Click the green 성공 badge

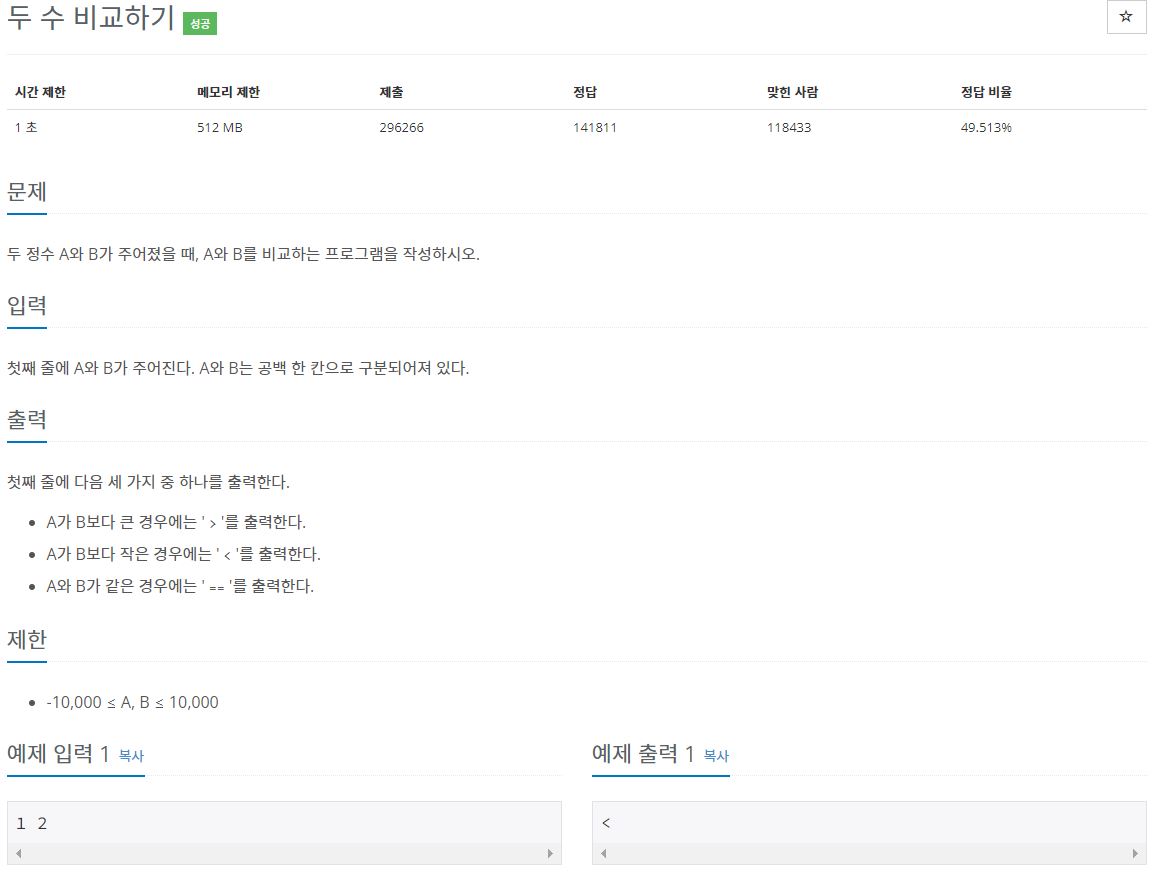(x=199, y=24)
